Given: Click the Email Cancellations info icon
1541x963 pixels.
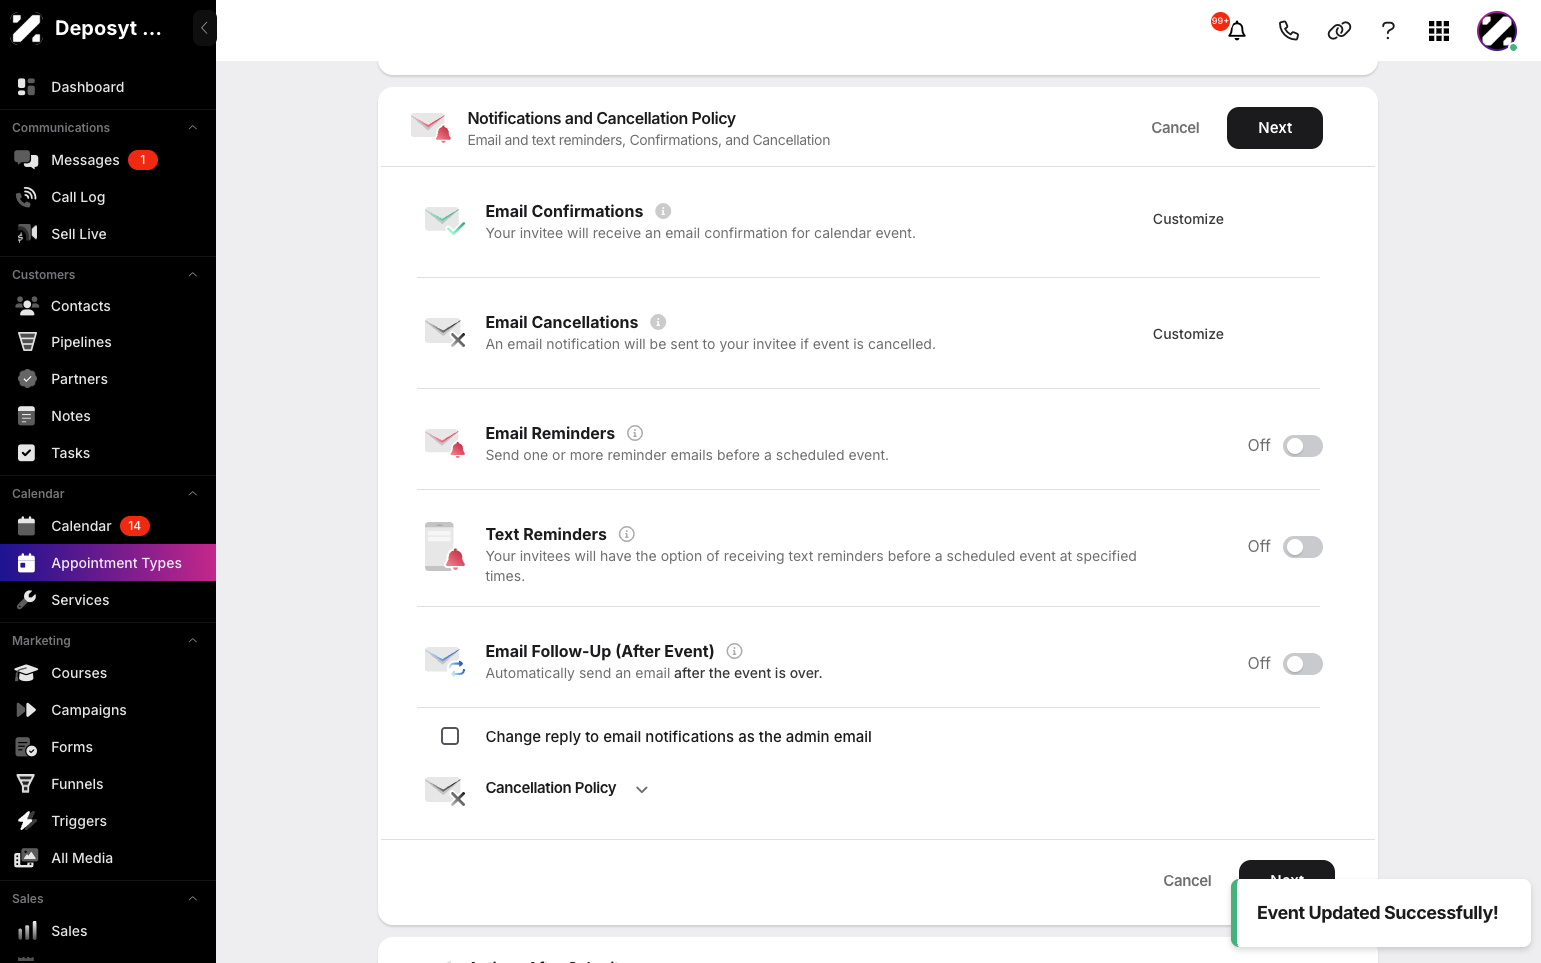Looking at the screenshot, I should pyautogui.click(x=658, y=322).
